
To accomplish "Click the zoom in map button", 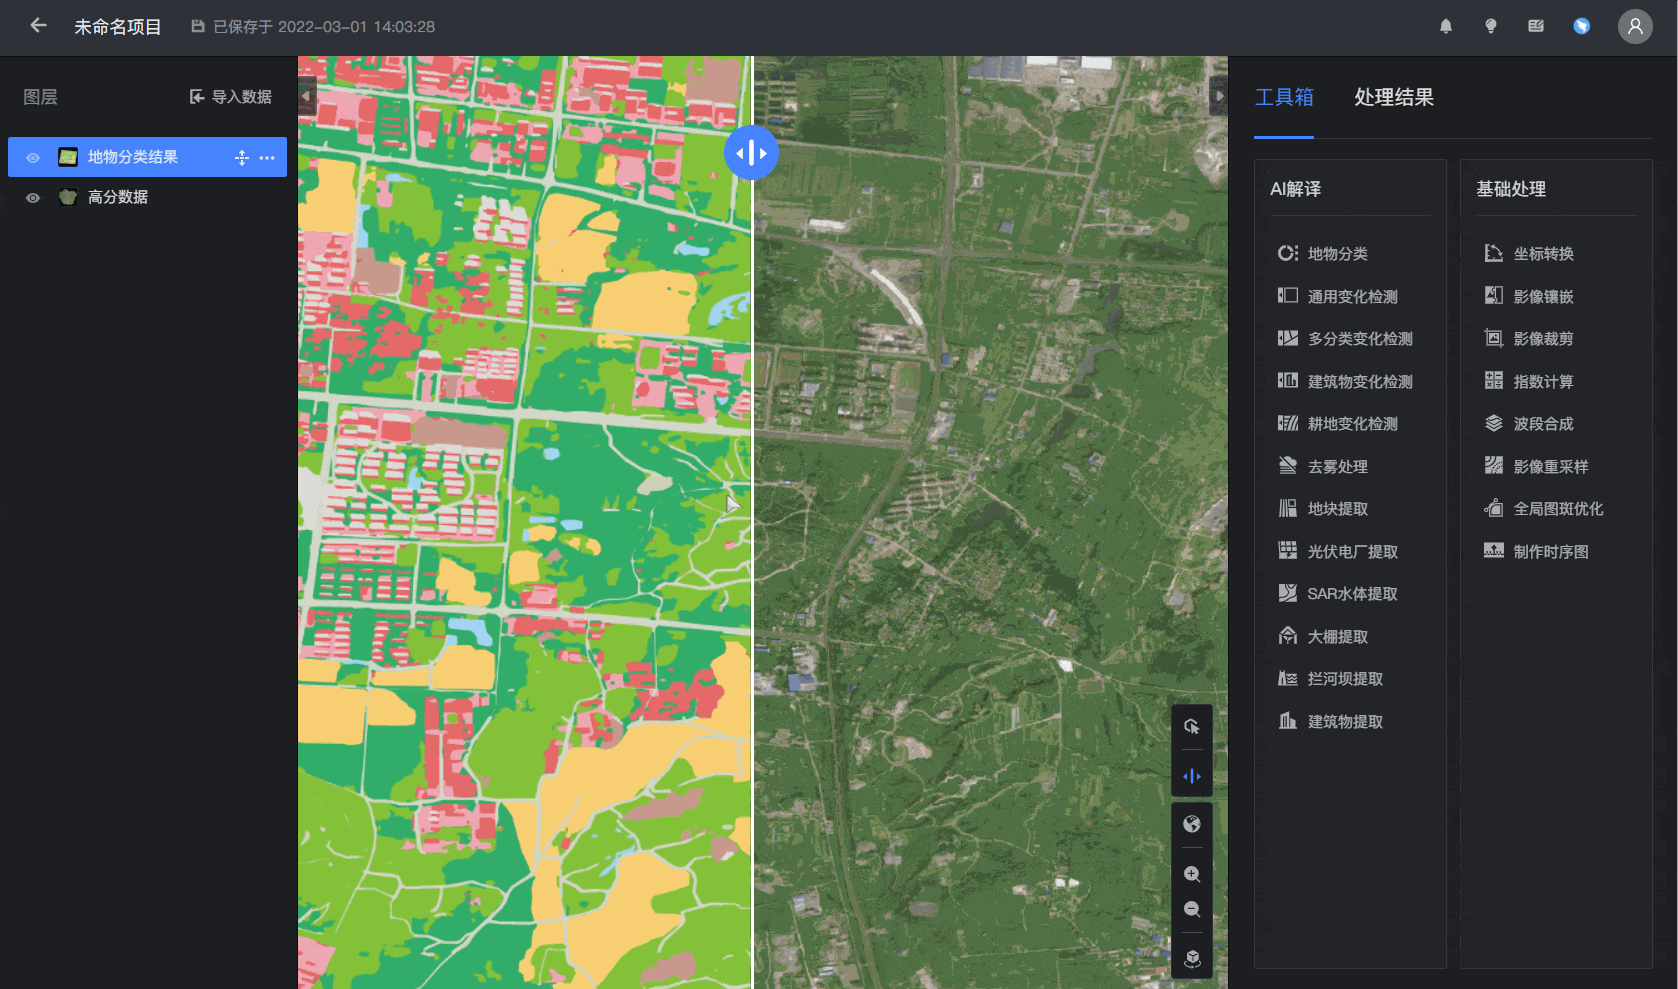I will tap(1192, 874).
